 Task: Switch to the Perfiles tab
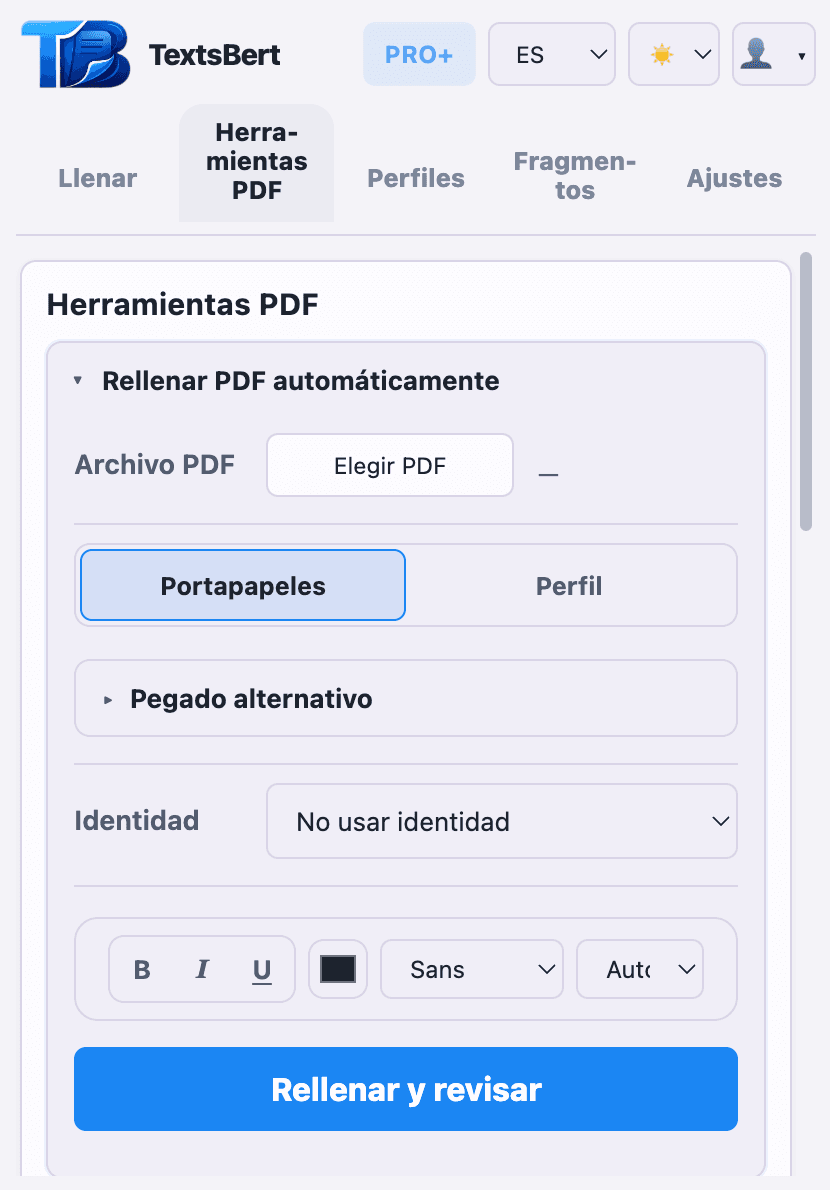tap(415, 178)
